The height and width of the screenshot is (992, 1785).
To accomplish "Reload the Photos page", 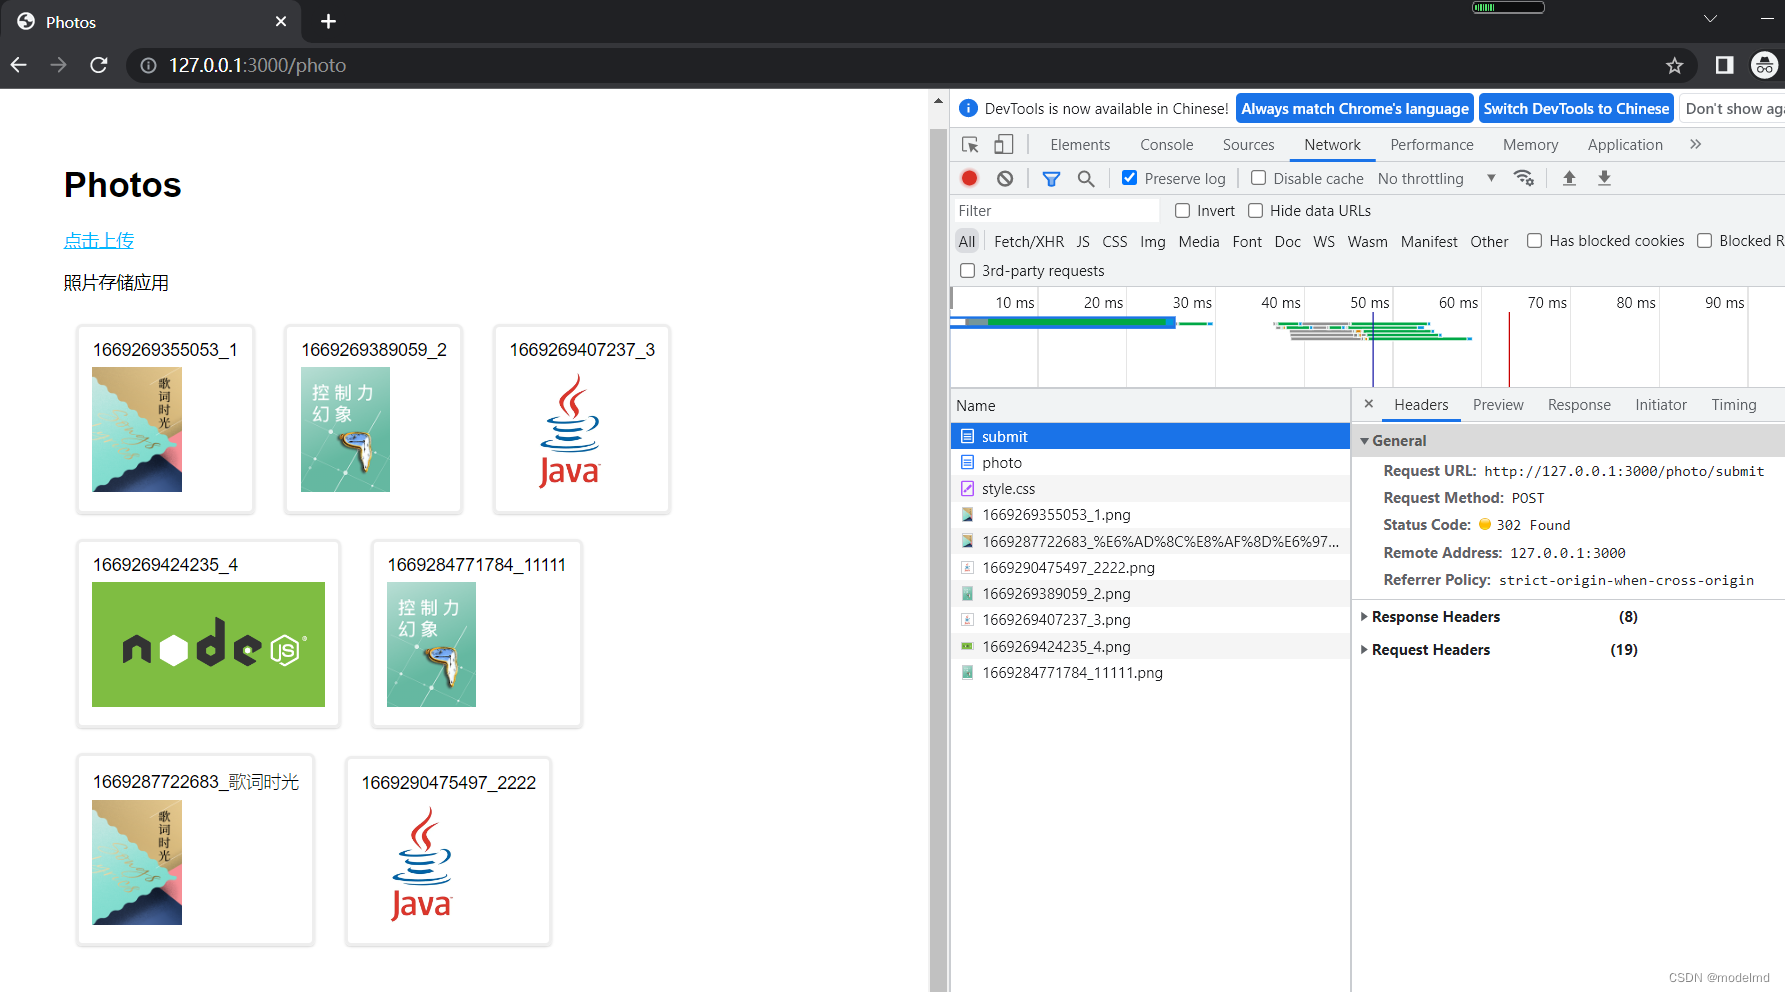I will pyautogui.click(x=99, y=65).
